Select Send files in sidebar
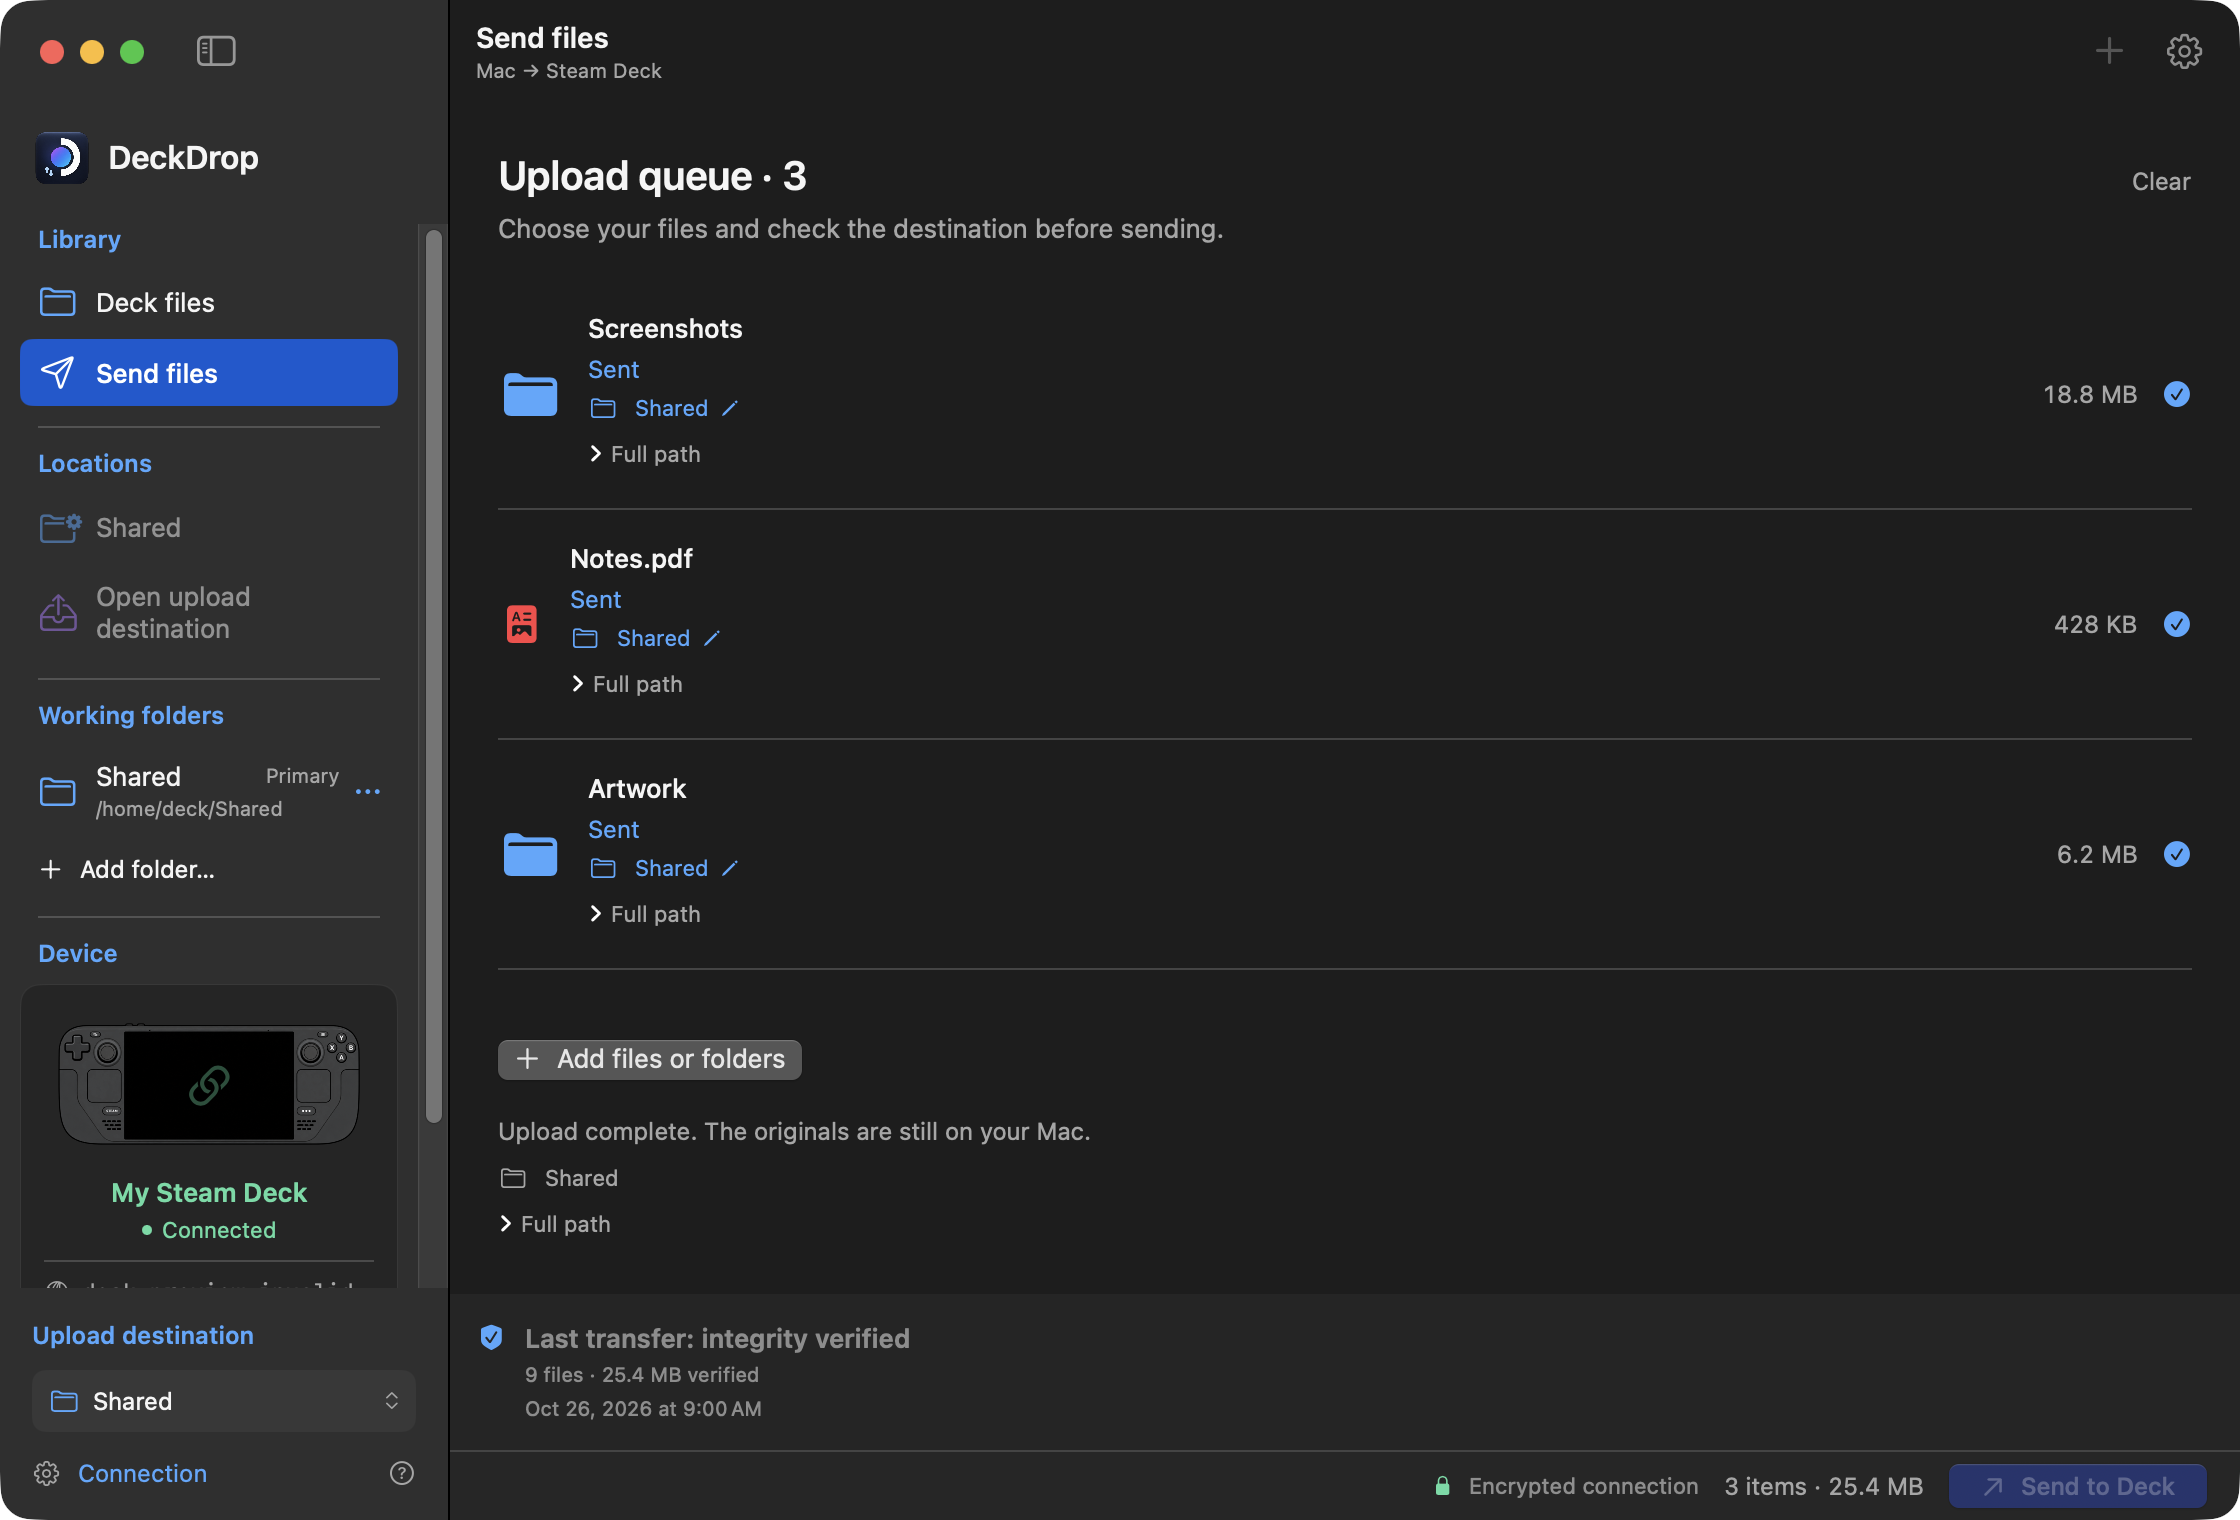 209,373
